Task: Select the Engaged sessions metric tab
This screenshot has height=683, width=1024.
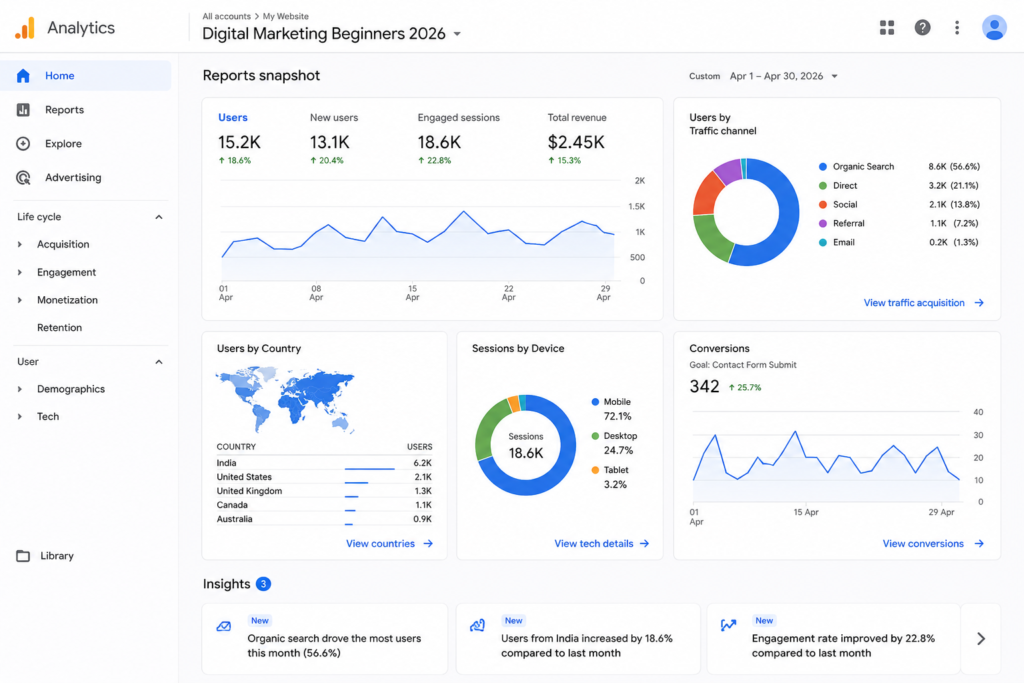Action: tap(458, 138)
